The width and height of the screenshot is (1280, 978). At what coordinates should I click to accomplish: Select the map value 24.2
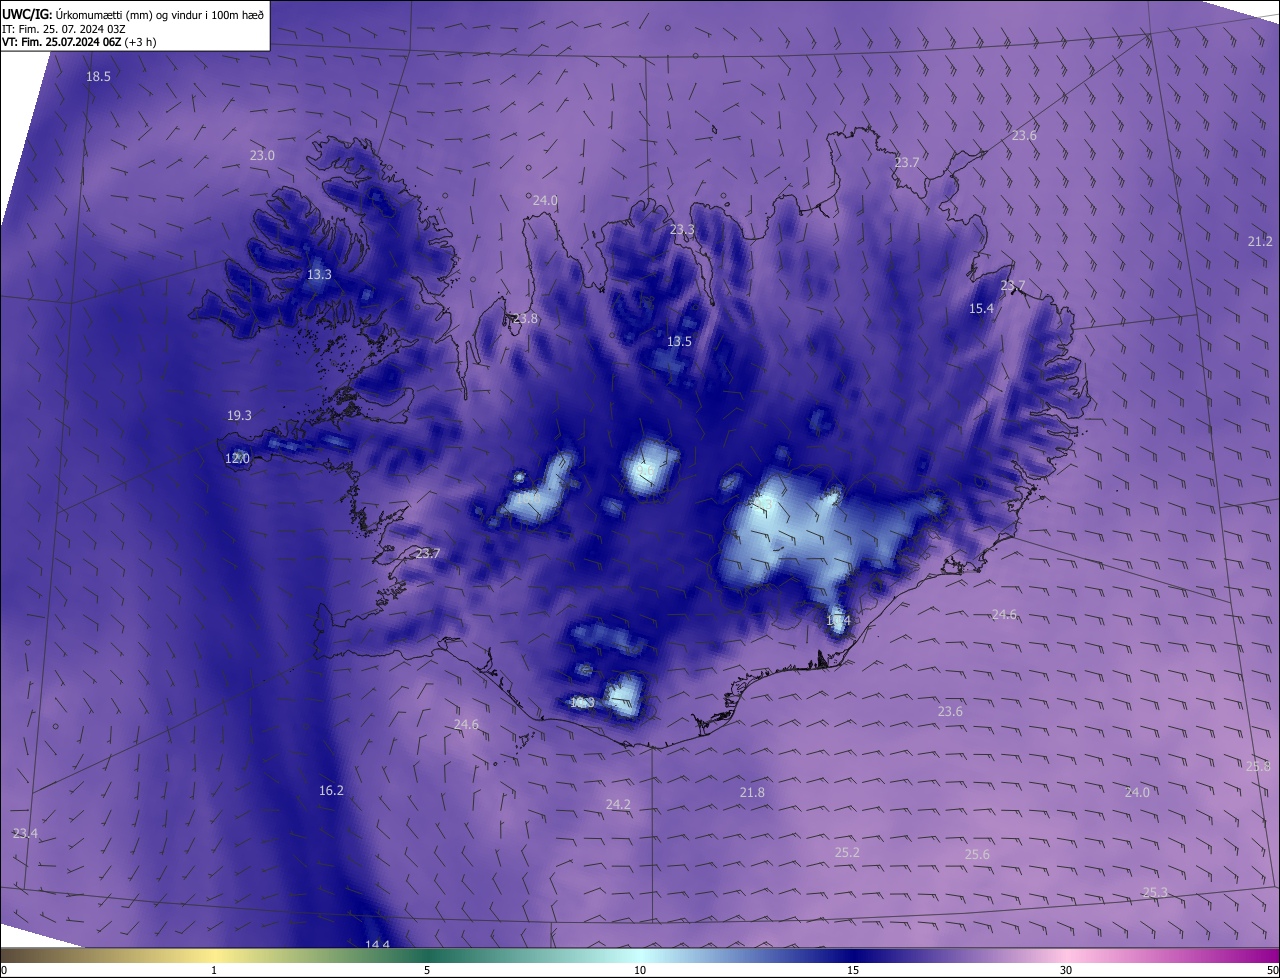click(618, 805)
